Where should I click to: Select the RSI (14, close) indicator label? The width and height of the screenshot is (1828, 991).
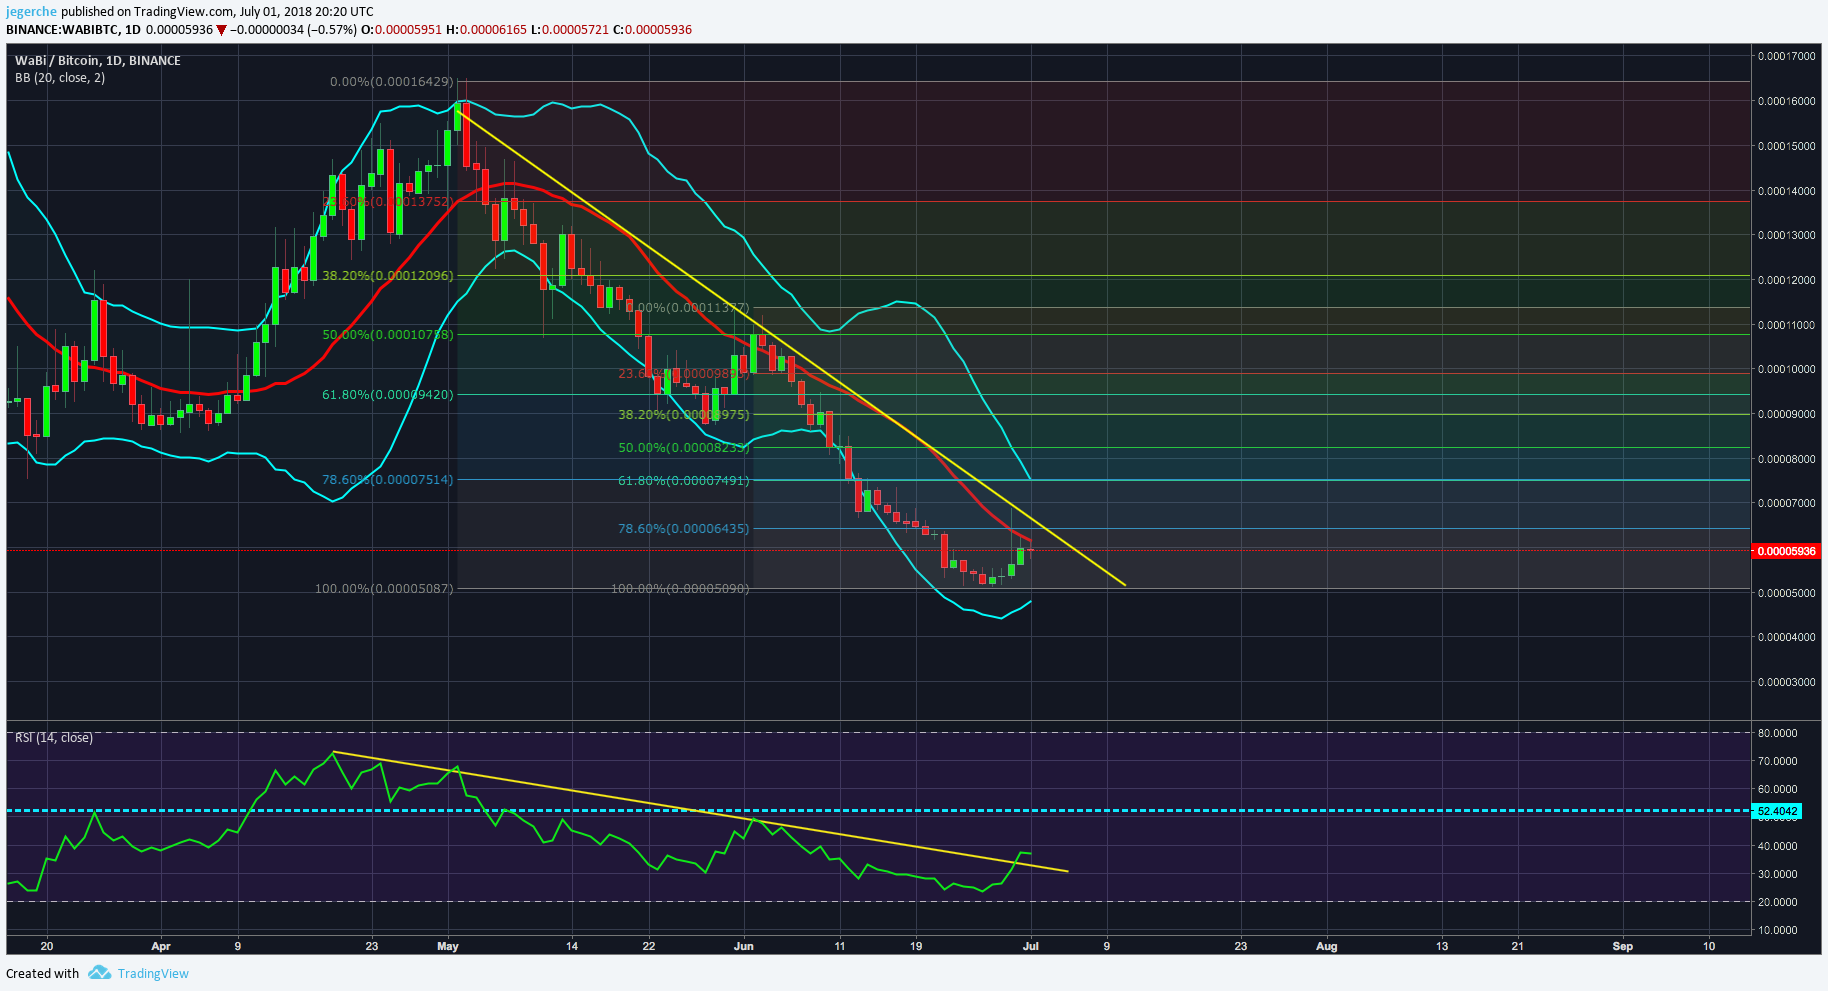point(54,738)
